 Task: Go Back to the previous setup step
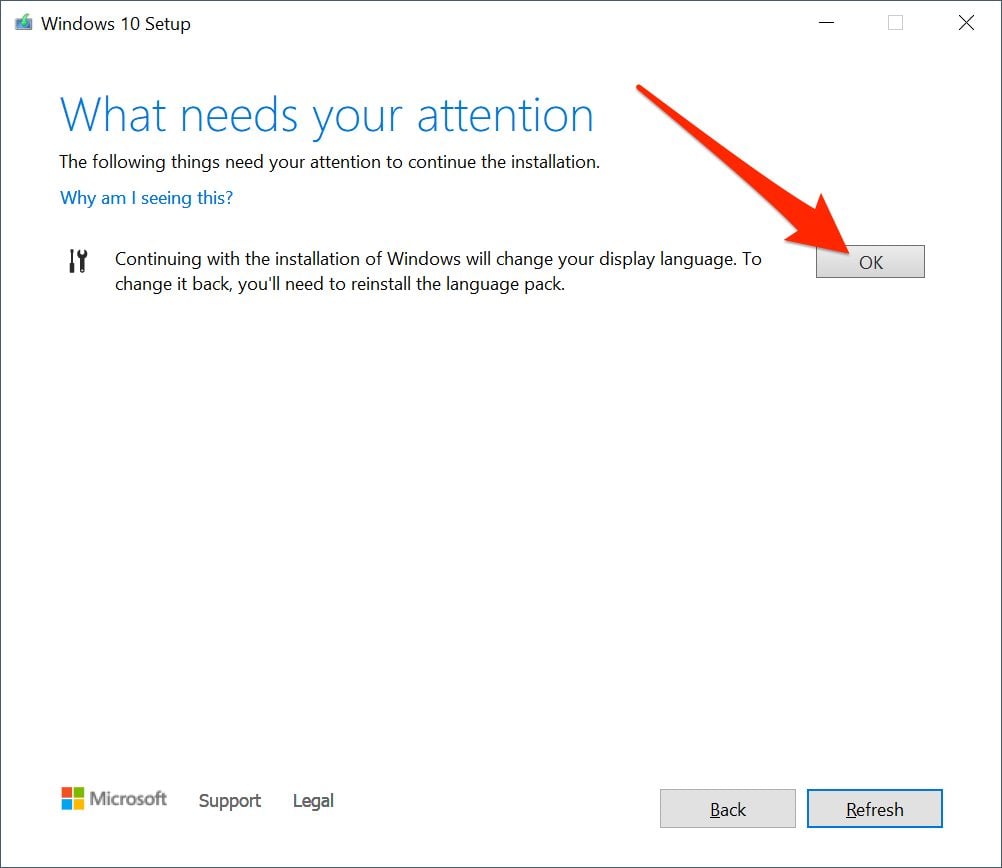[x=727, y=809]
